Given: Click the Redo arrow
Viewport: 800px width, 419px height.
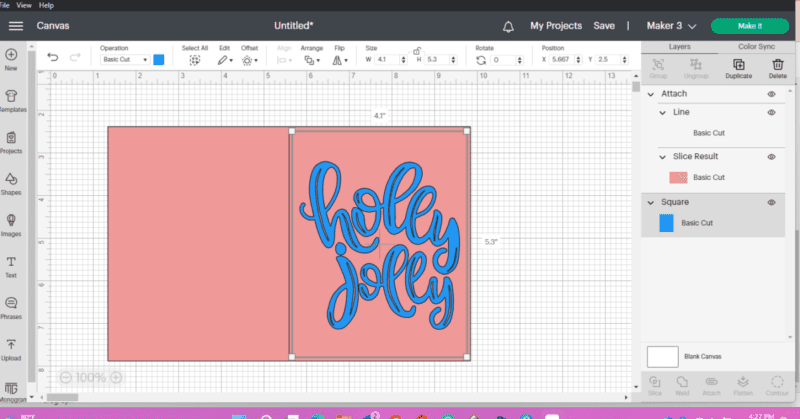Looking at the screenshot, I should (75, 57).
